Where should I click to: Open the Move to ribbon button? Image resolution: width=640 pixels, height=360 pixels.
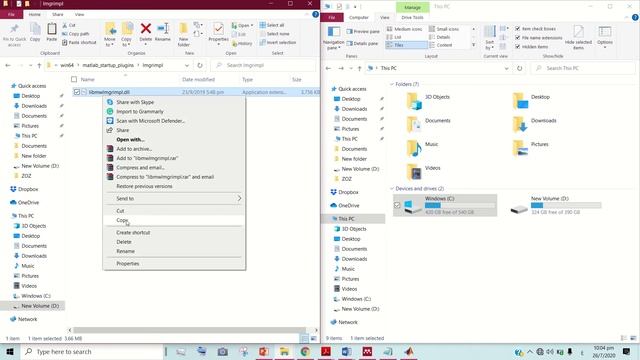[x=110, y=34]
